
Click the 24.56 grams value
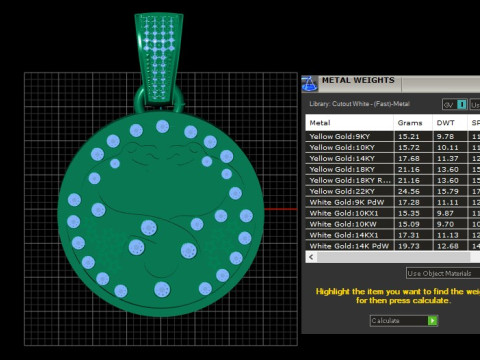(409, 192)
